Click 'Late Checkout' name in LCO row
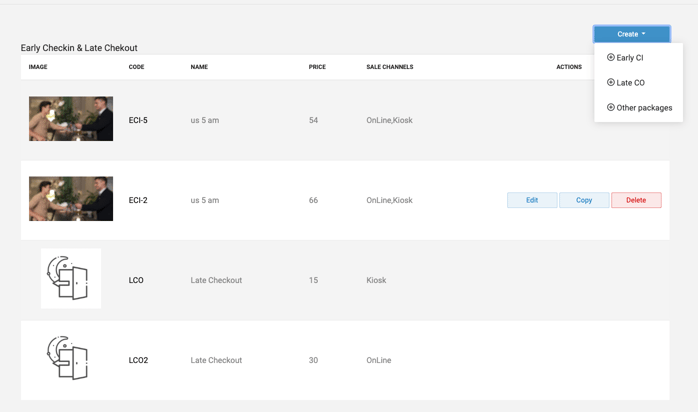The image size is (698, 412). click(216, 280)
